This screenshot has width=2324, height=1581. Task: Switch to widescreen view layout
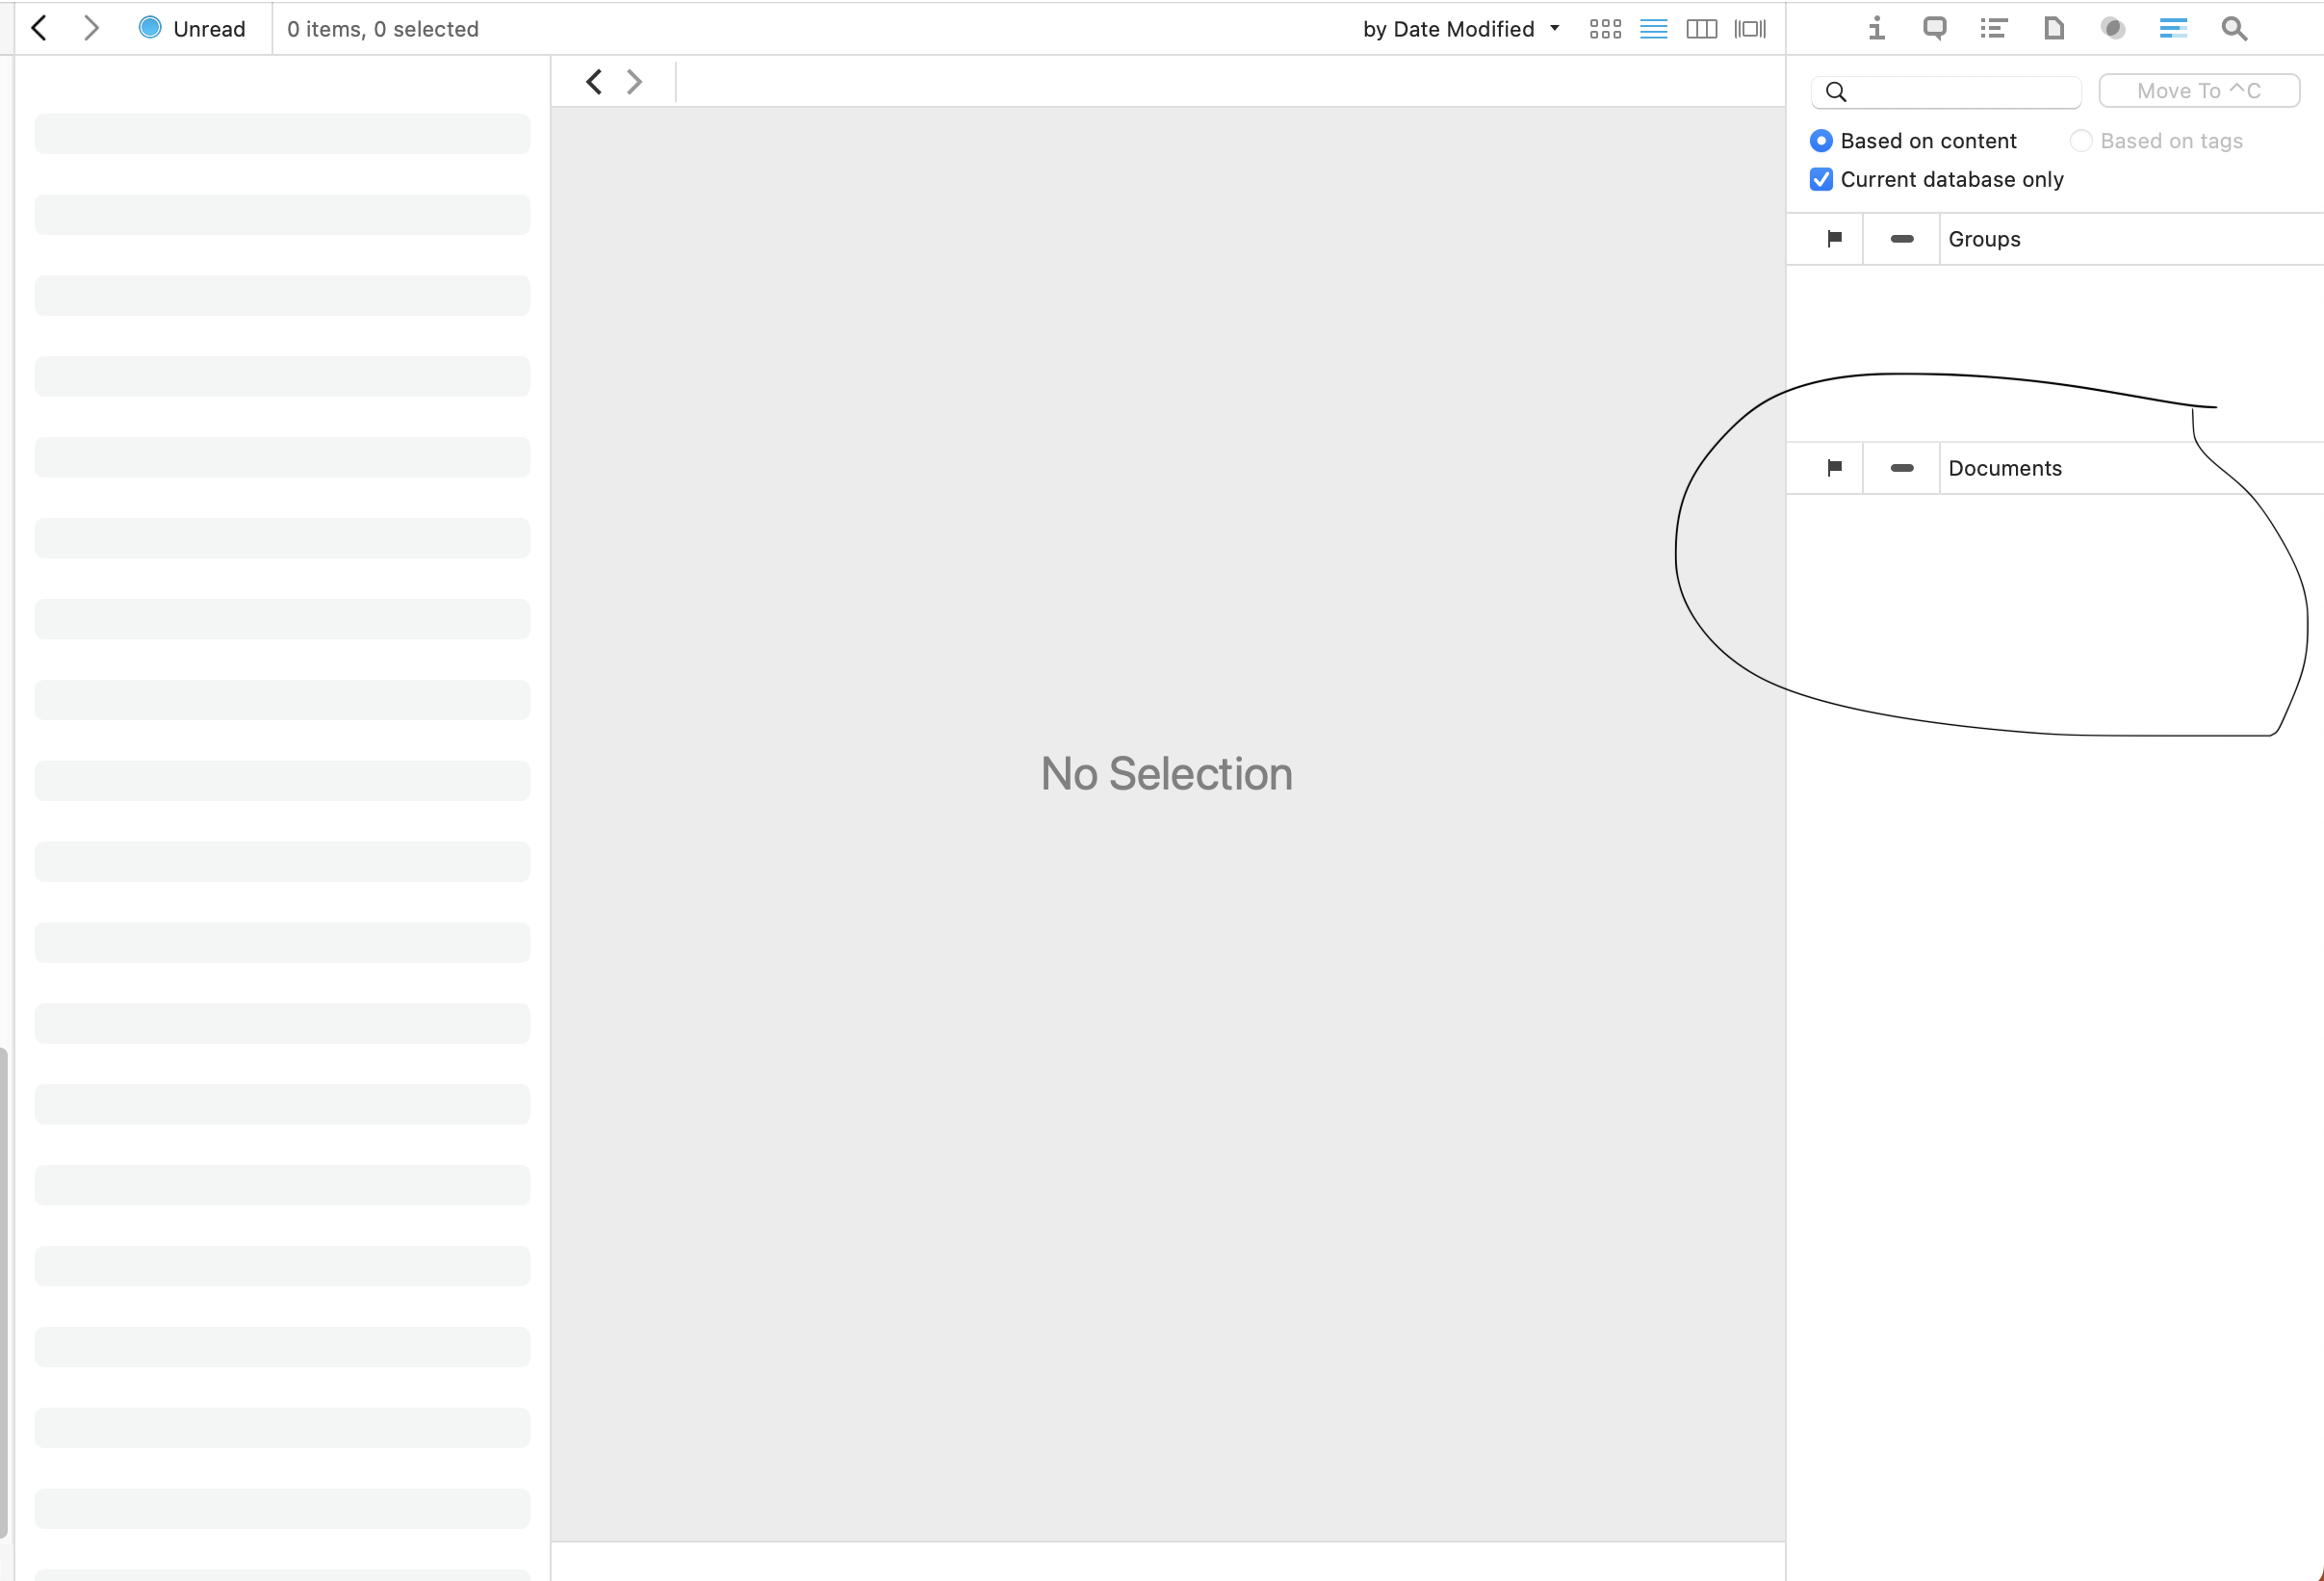[1750, 28]
